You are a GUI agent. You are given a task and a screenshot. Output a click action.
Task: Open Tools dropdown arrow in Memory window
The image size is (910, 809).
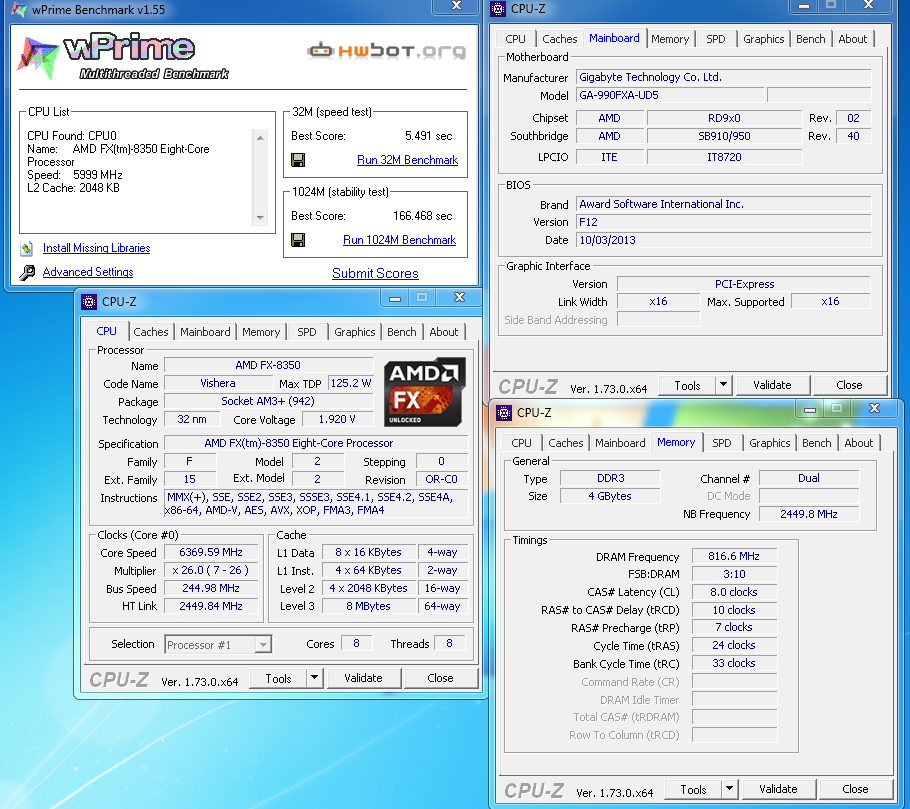click(730, 789)
